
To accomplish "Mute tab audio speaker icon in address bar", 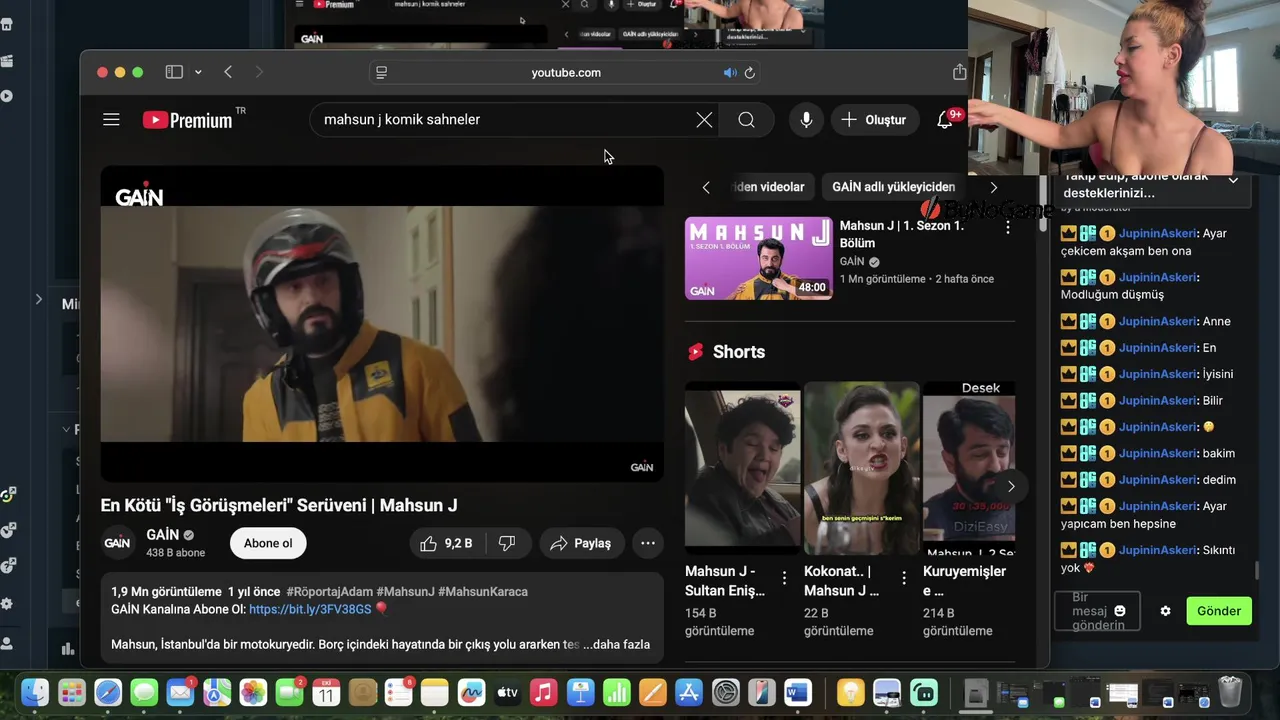I will (730, 72).
